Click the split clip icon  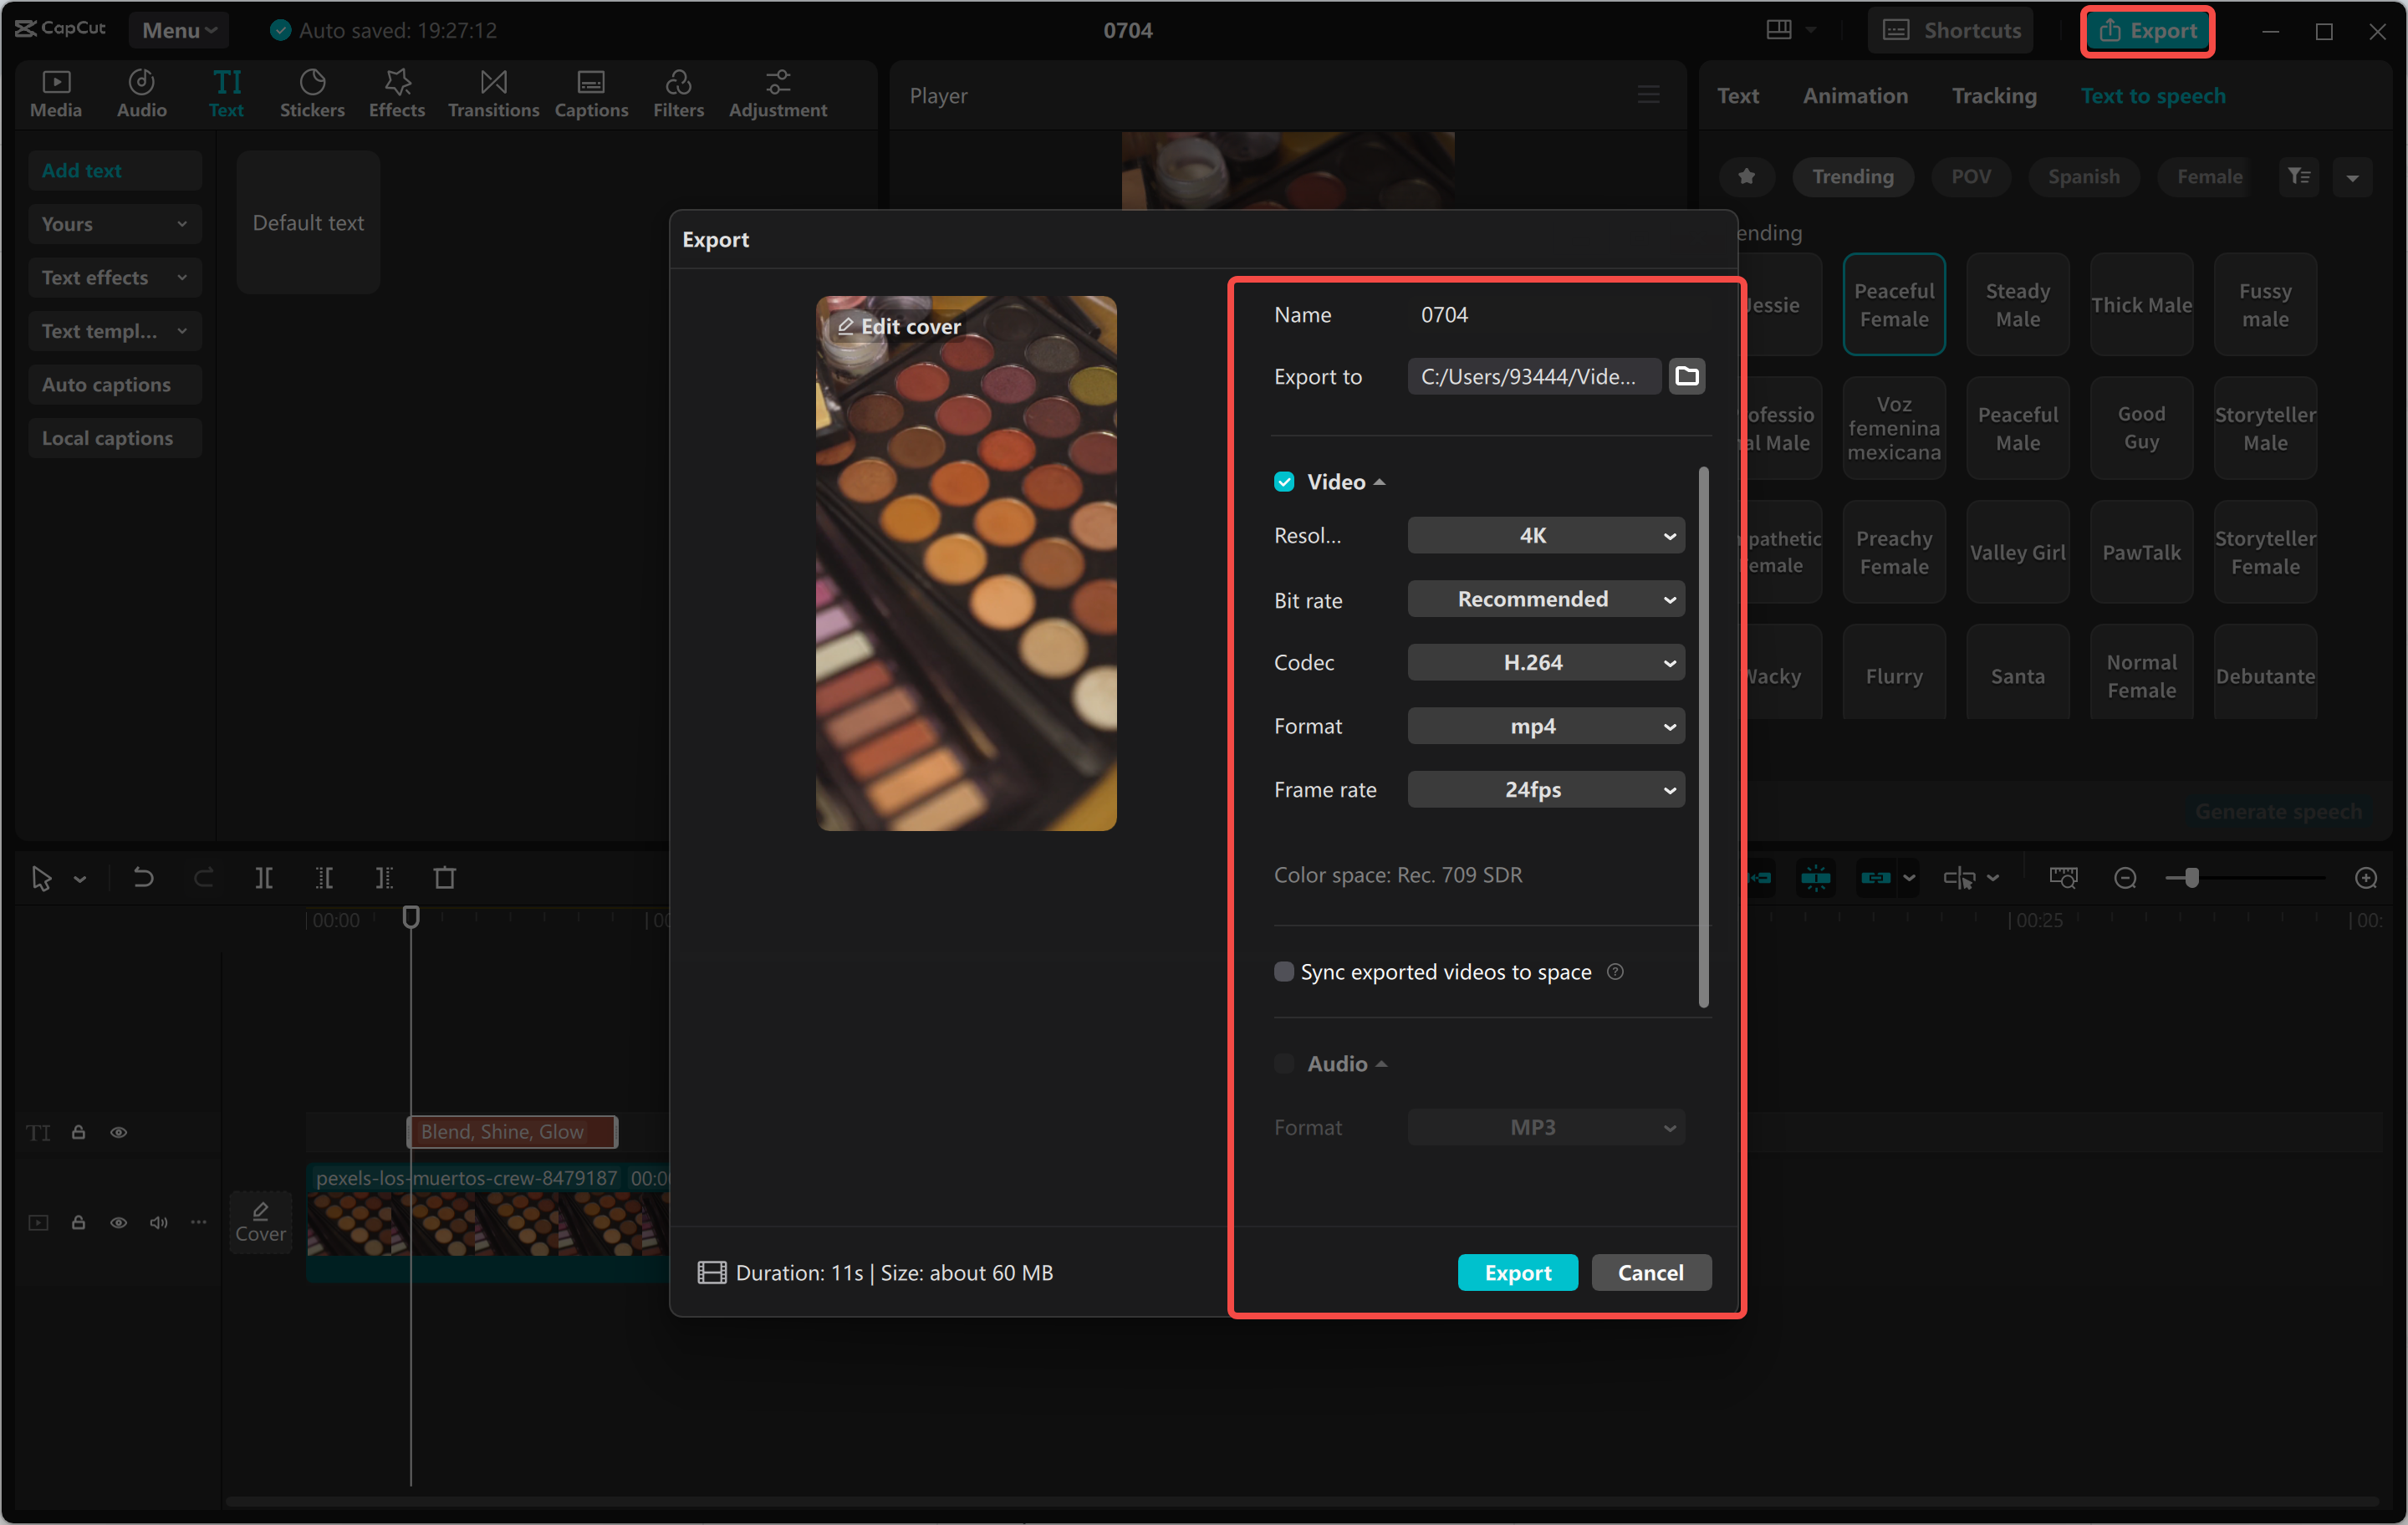265,877
